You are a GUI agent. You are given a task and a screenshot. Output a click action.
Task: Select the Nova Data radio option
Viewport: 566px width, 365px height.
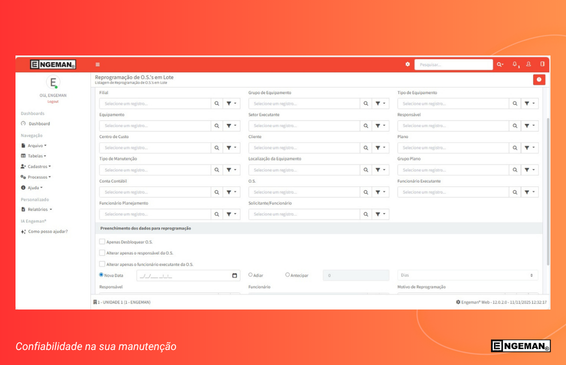coord(101,275)
